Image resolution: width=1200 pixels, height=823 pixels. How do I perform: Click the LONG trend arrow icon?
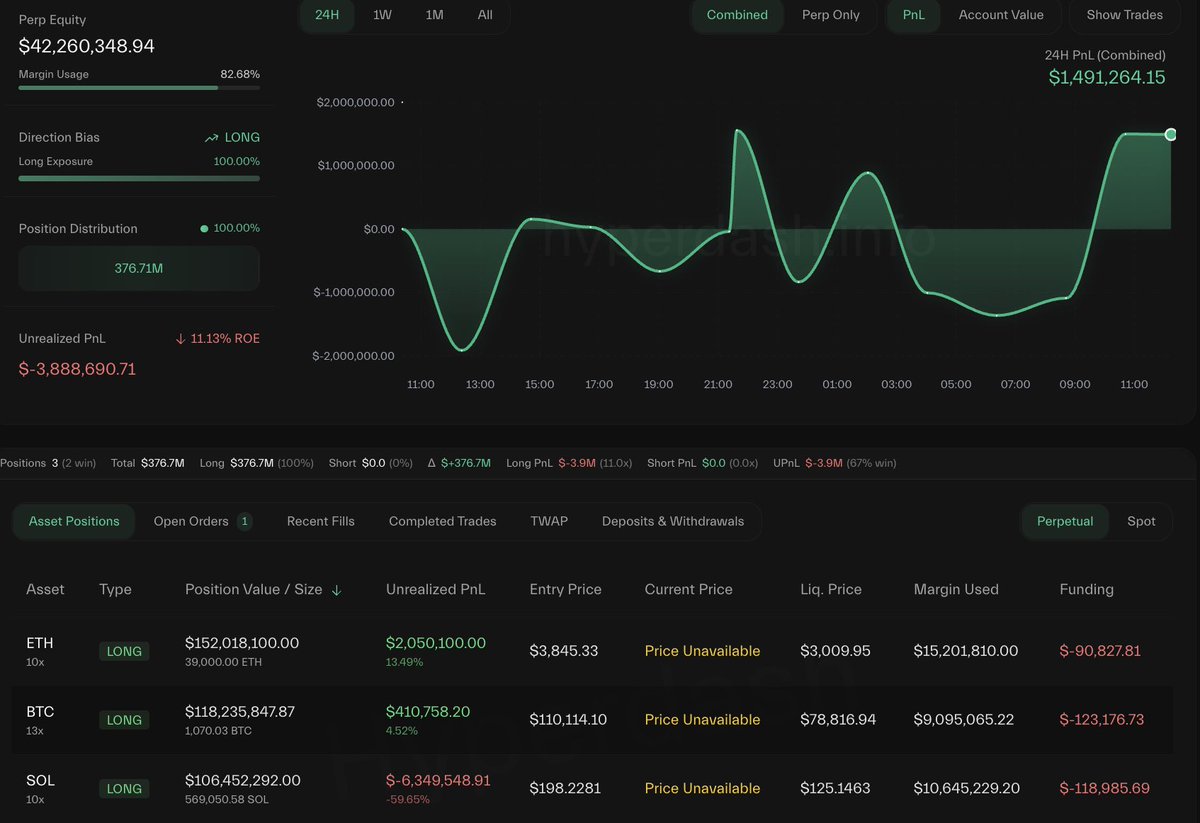(211, 138)
